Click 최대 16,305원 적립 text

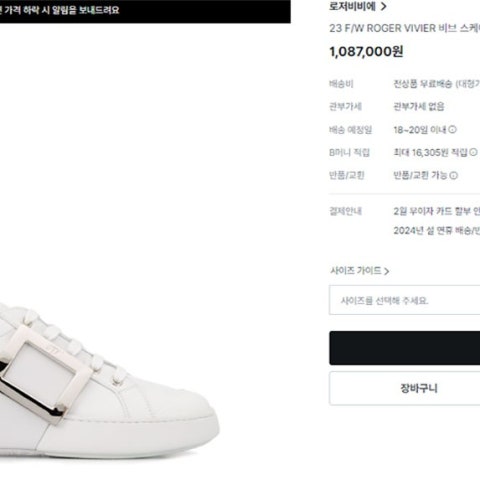(x=430, y=152)
